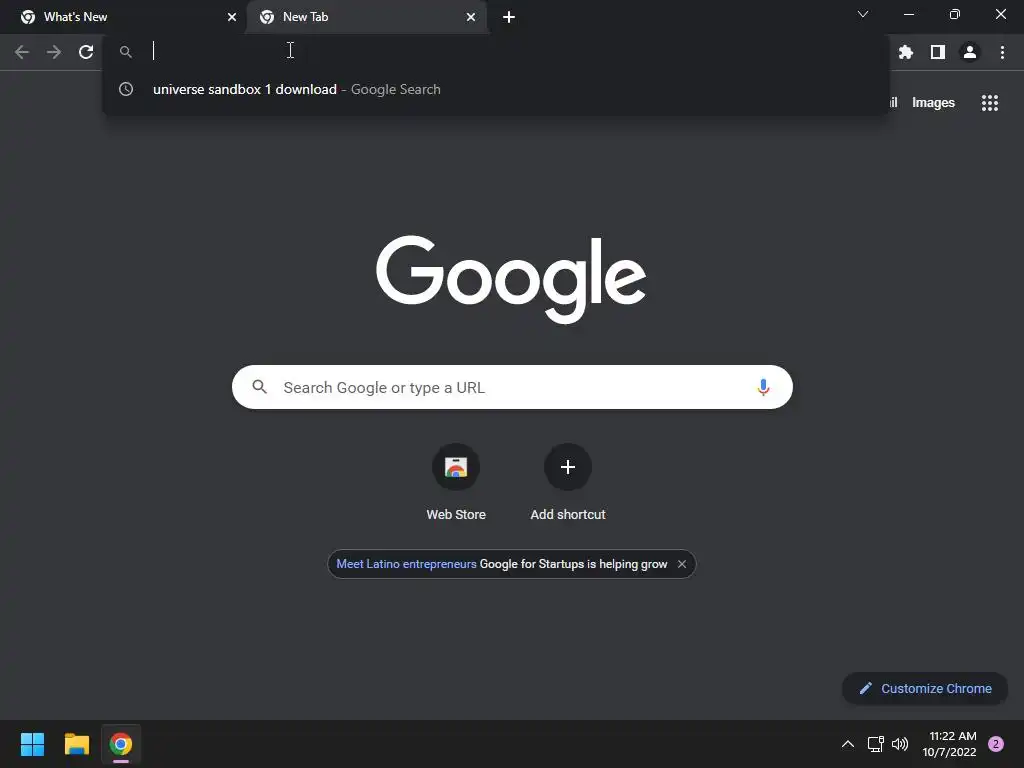Close the What's New tab

point(232,17)
